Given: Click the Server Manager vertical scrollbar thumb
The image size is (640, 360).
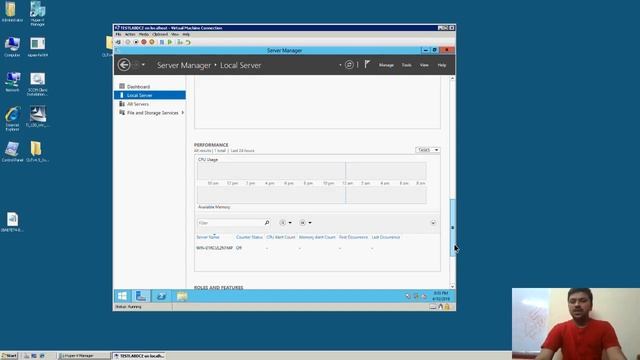Looking at the screenshot, I should (452, 227).
